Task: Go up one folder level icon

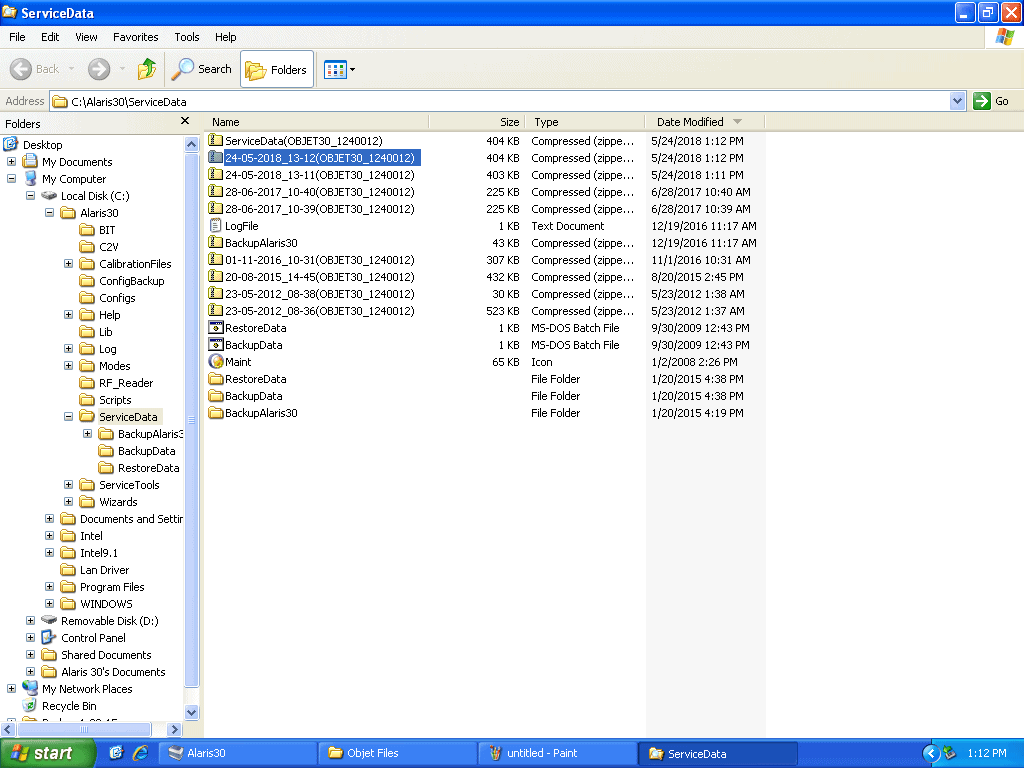Action: click(x=147, y=69)
